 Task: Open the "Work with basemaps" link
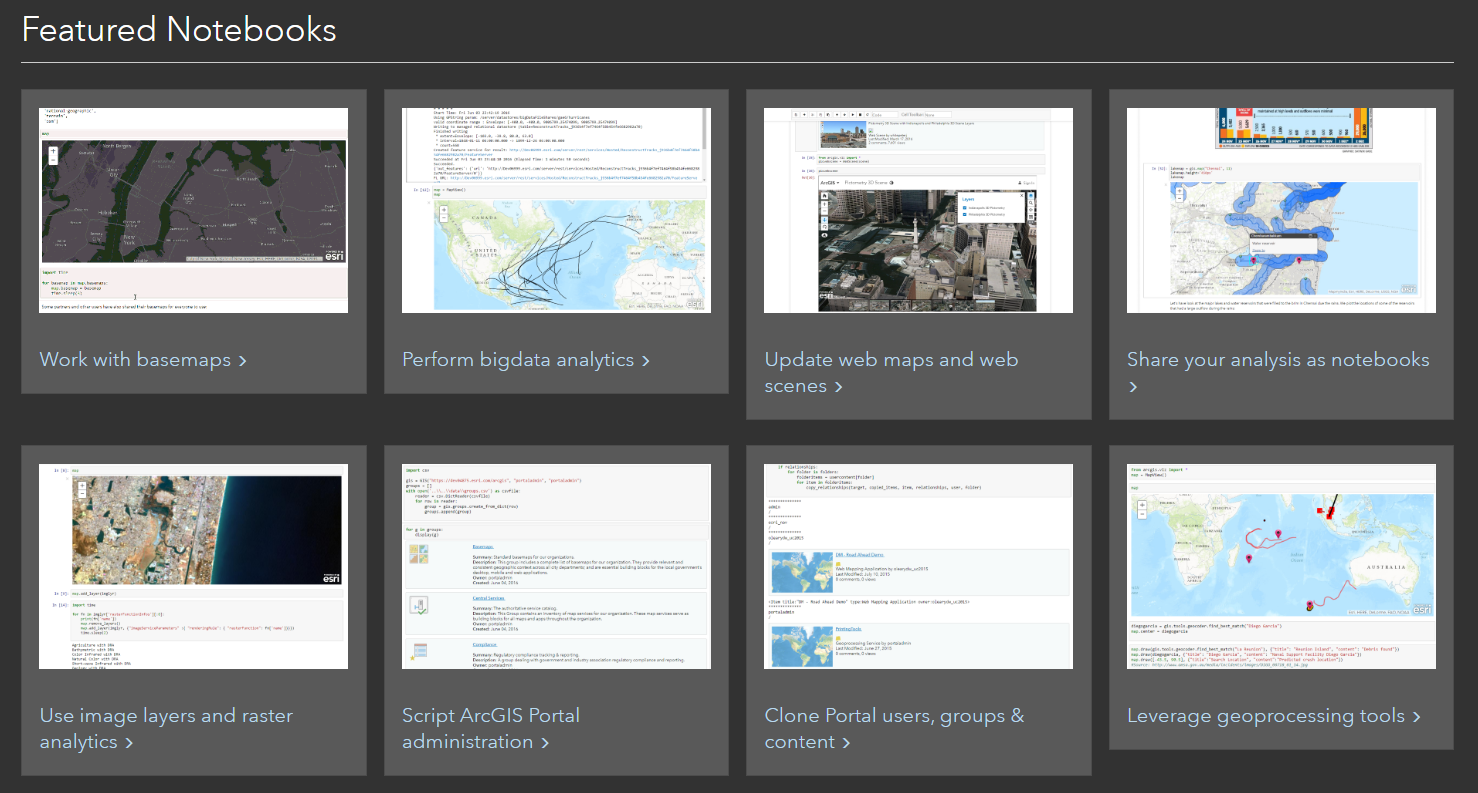(143, 360)
